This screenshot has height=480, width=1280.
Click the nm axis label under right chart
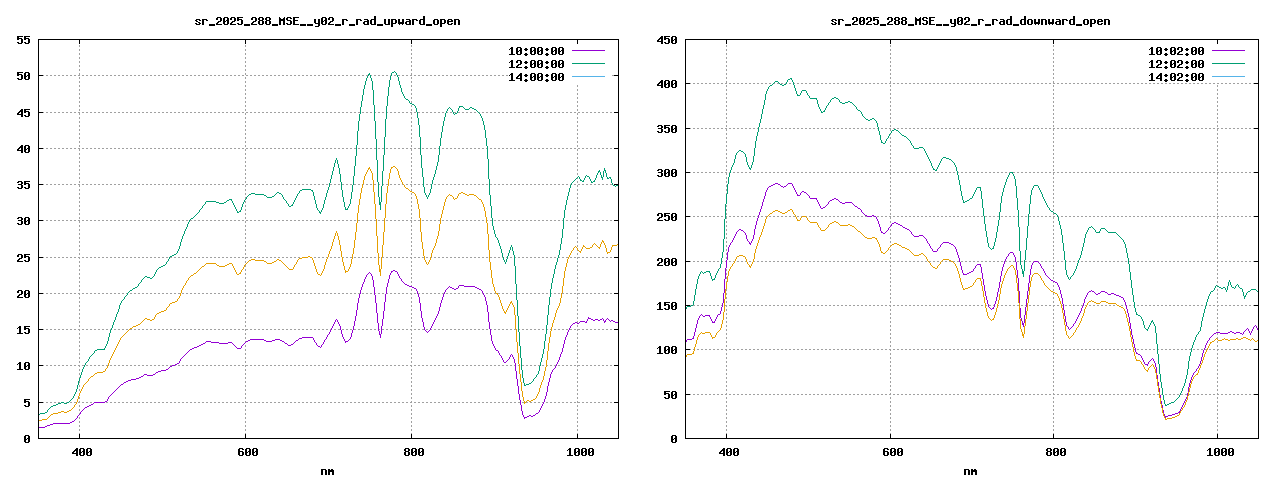970,470
